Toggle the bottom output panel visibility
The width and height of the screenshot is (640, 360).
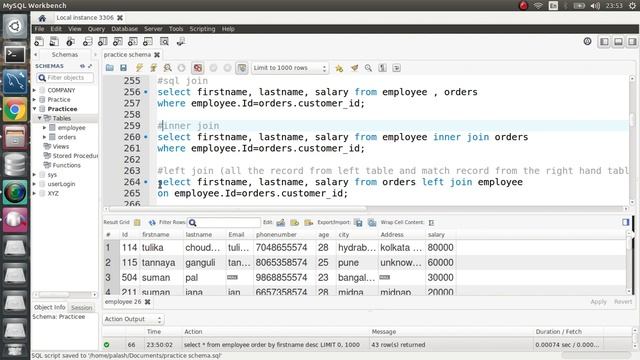click(x=618, y=42)
